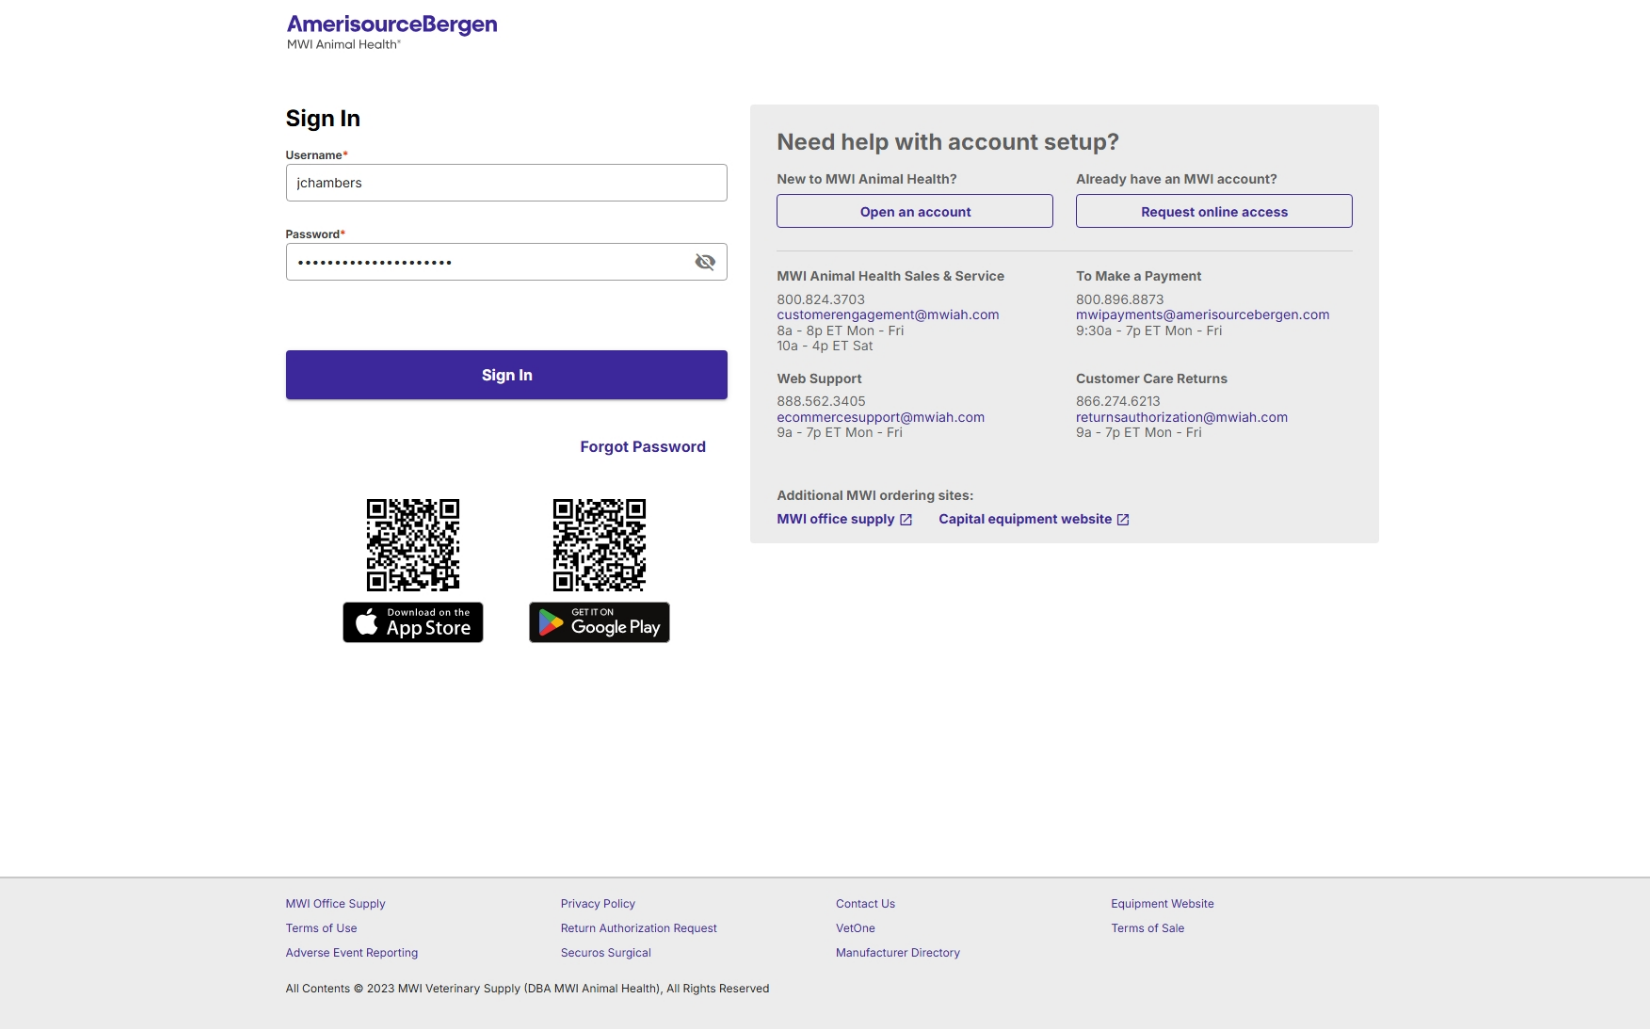This screenshot has width=1650, height=1030.
Task: Open Terms of Sale footer link
Action: pyautogui.click(x=1147, y=929)
